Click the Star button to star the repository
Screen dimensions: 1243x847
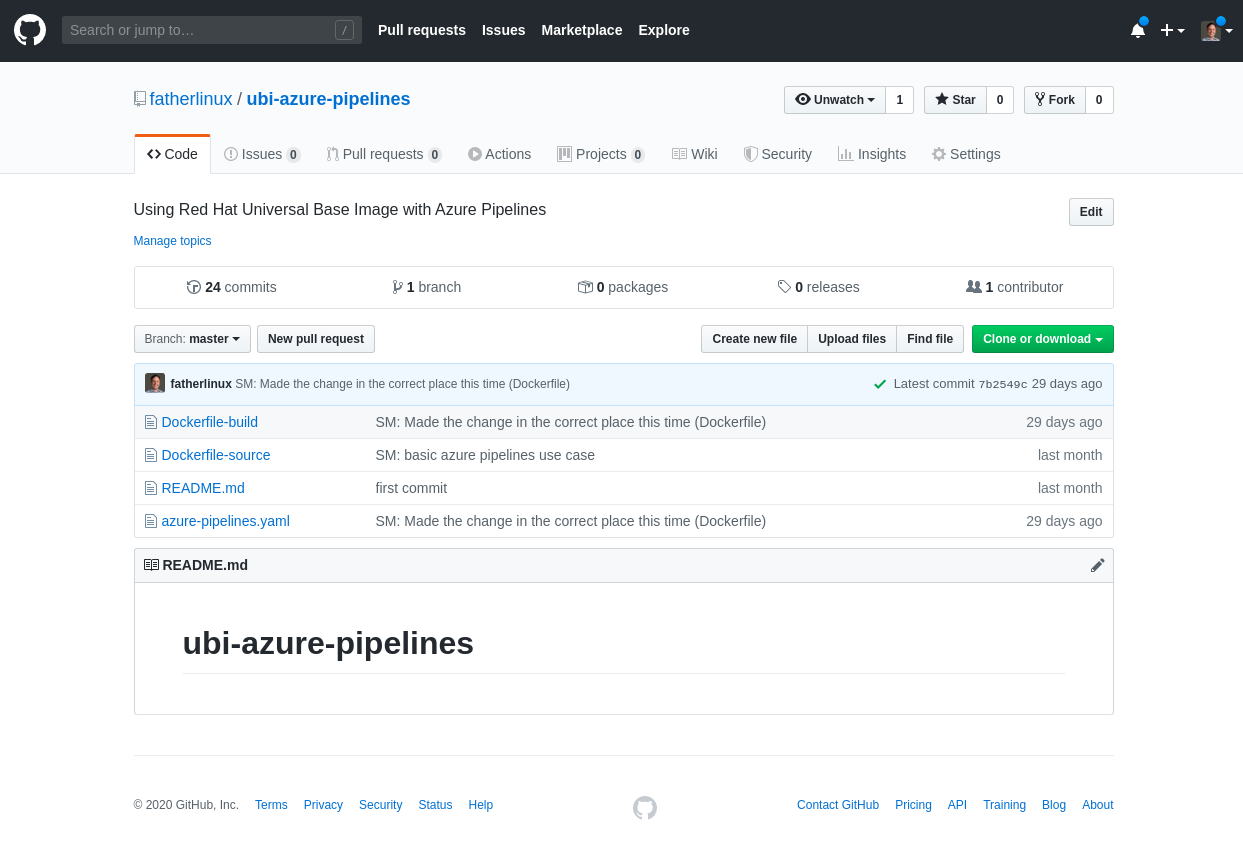point(955,100)
